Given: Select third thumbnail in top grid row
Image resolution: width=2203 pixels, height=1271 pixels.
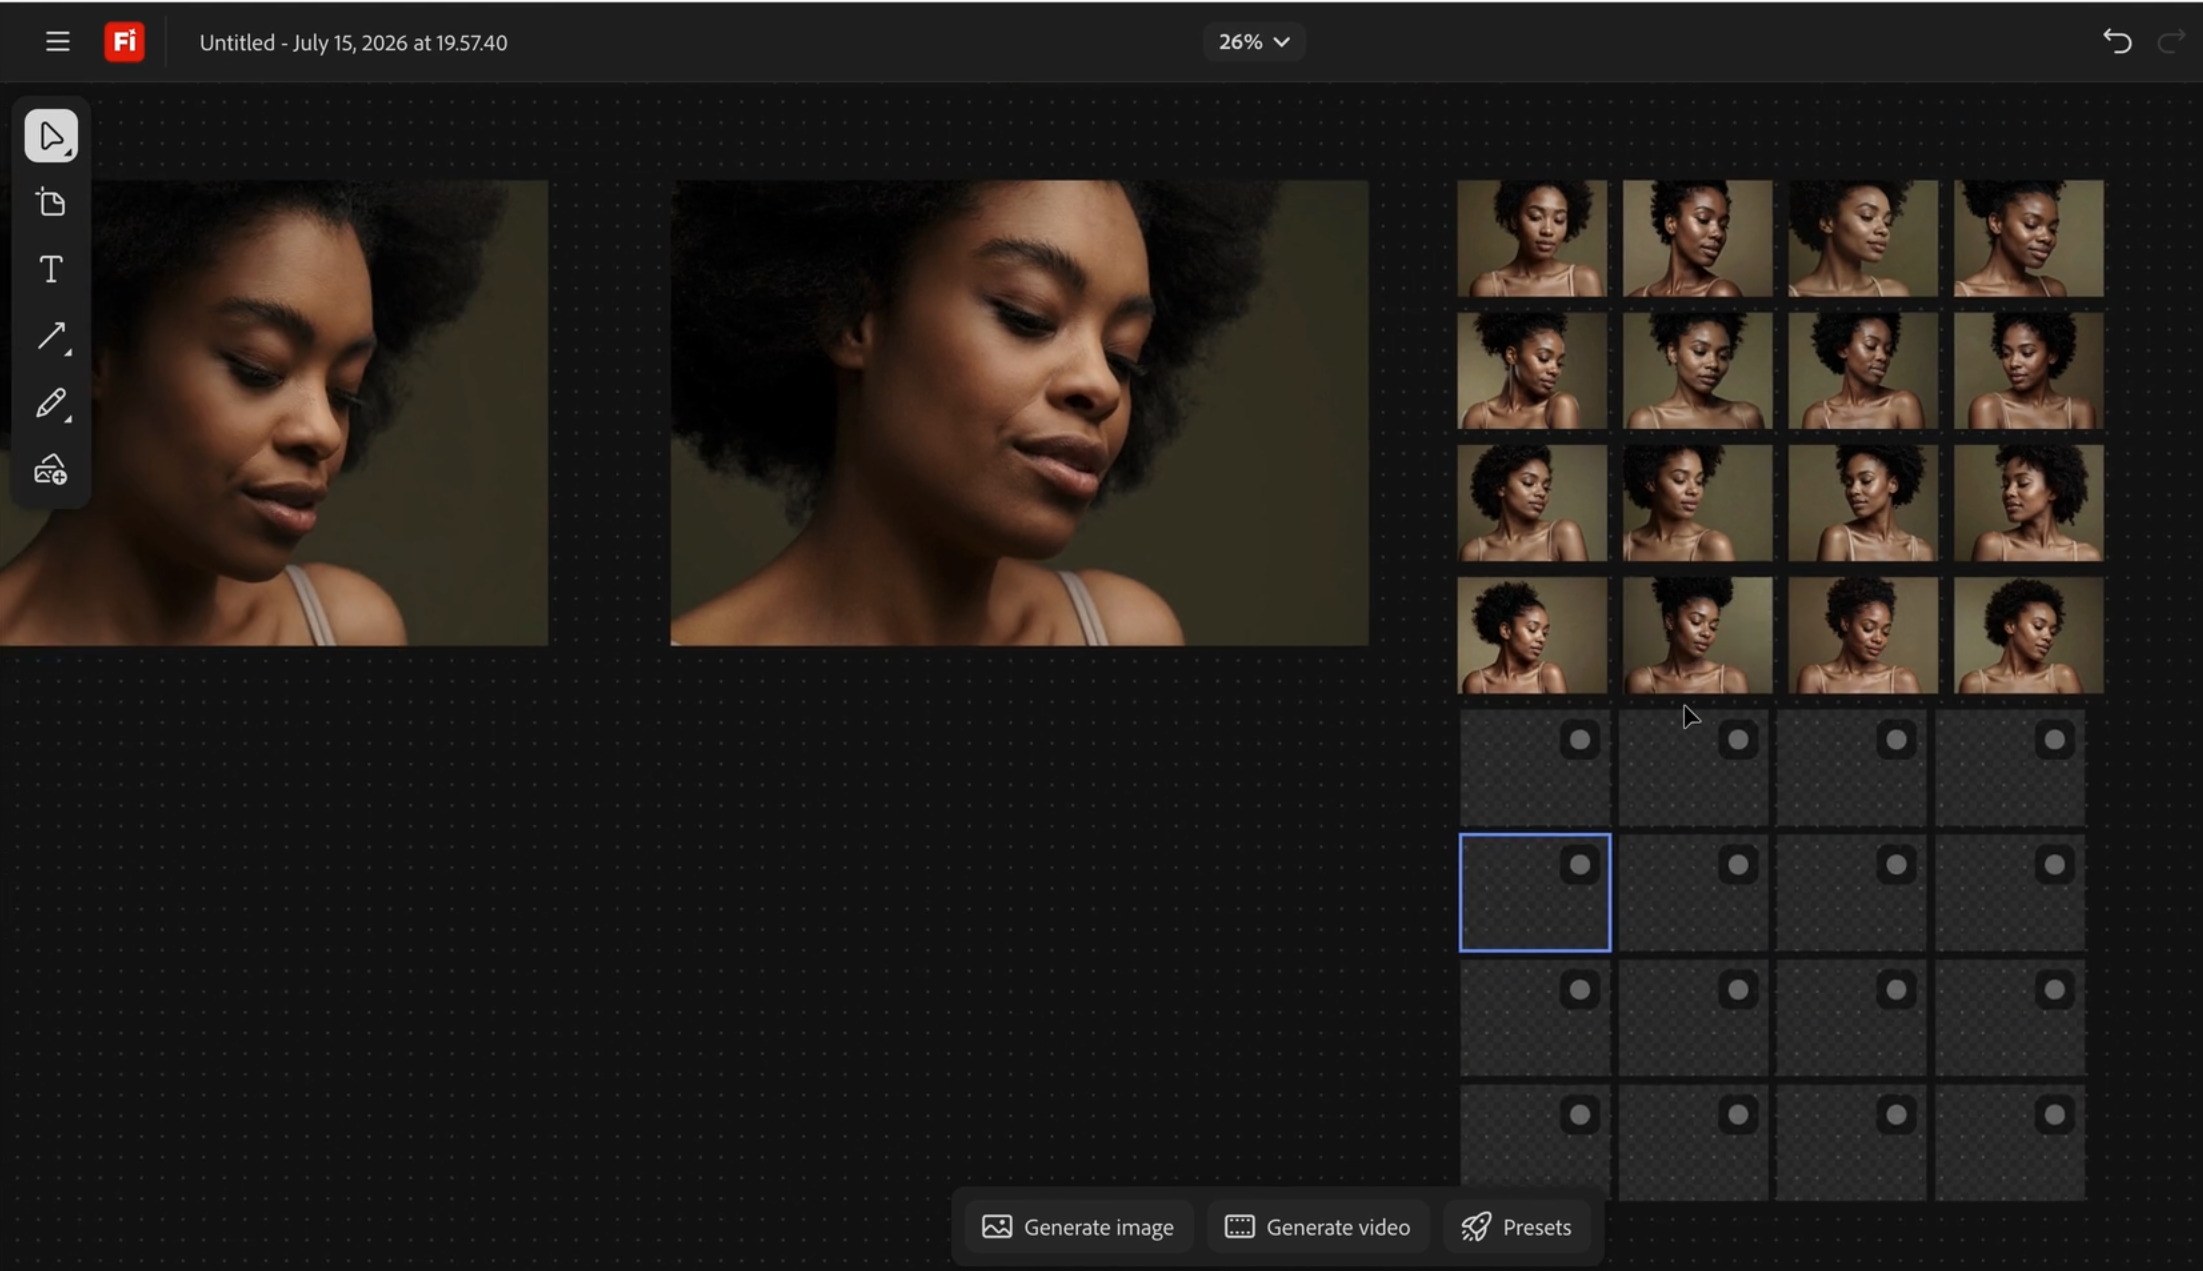Looking at the screenshot, I should pyautogui.click(x=1863, y=238).
